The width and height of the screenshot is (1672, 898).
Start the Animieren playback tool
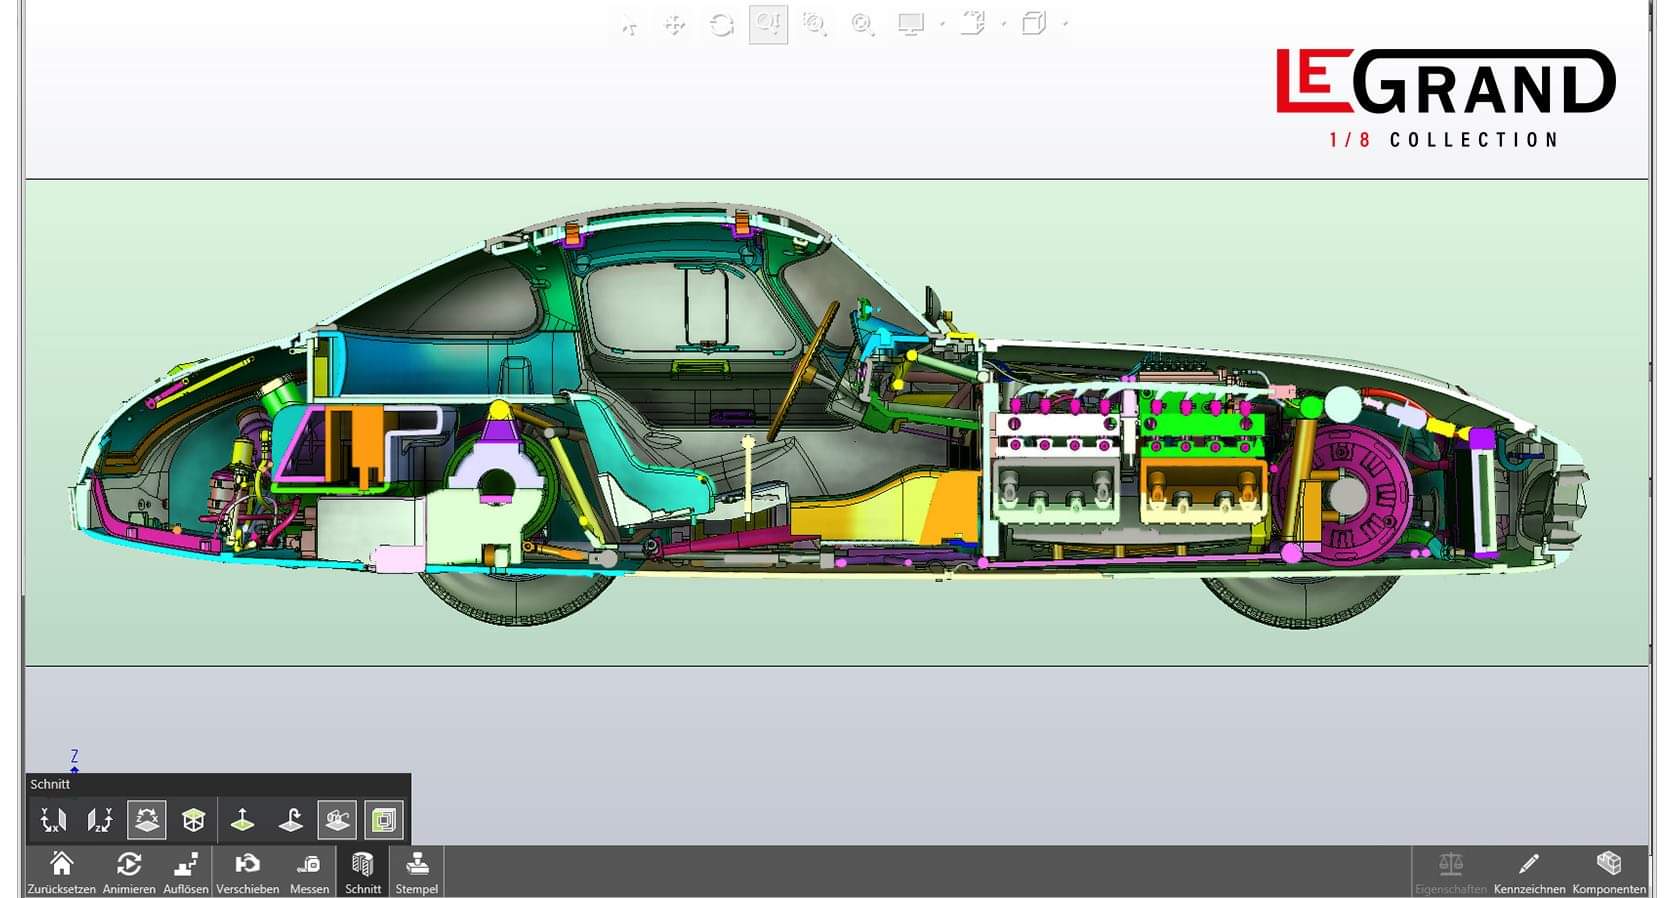point(129,871)
